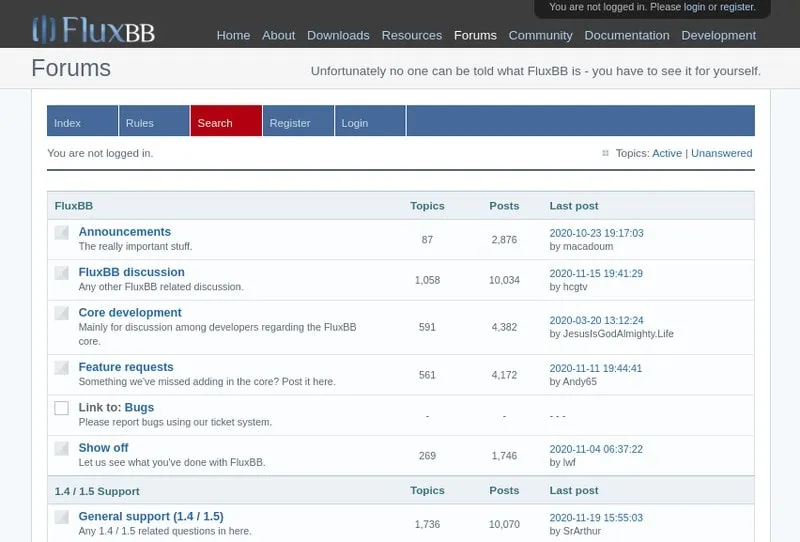Click the FluxBB logo
Screen dimensions: 800x542
click(93, 30)
